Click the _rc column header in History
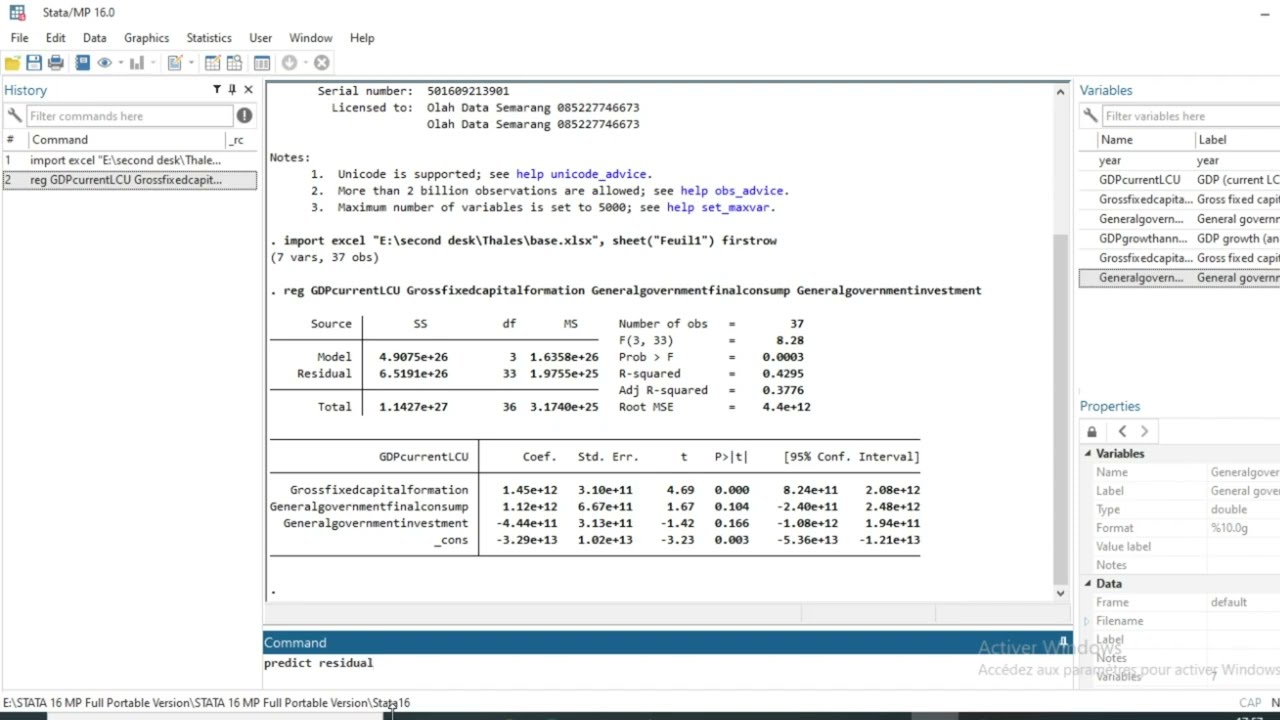The image size is (1280, 720). pyautogui.click(x=237, y=140)
